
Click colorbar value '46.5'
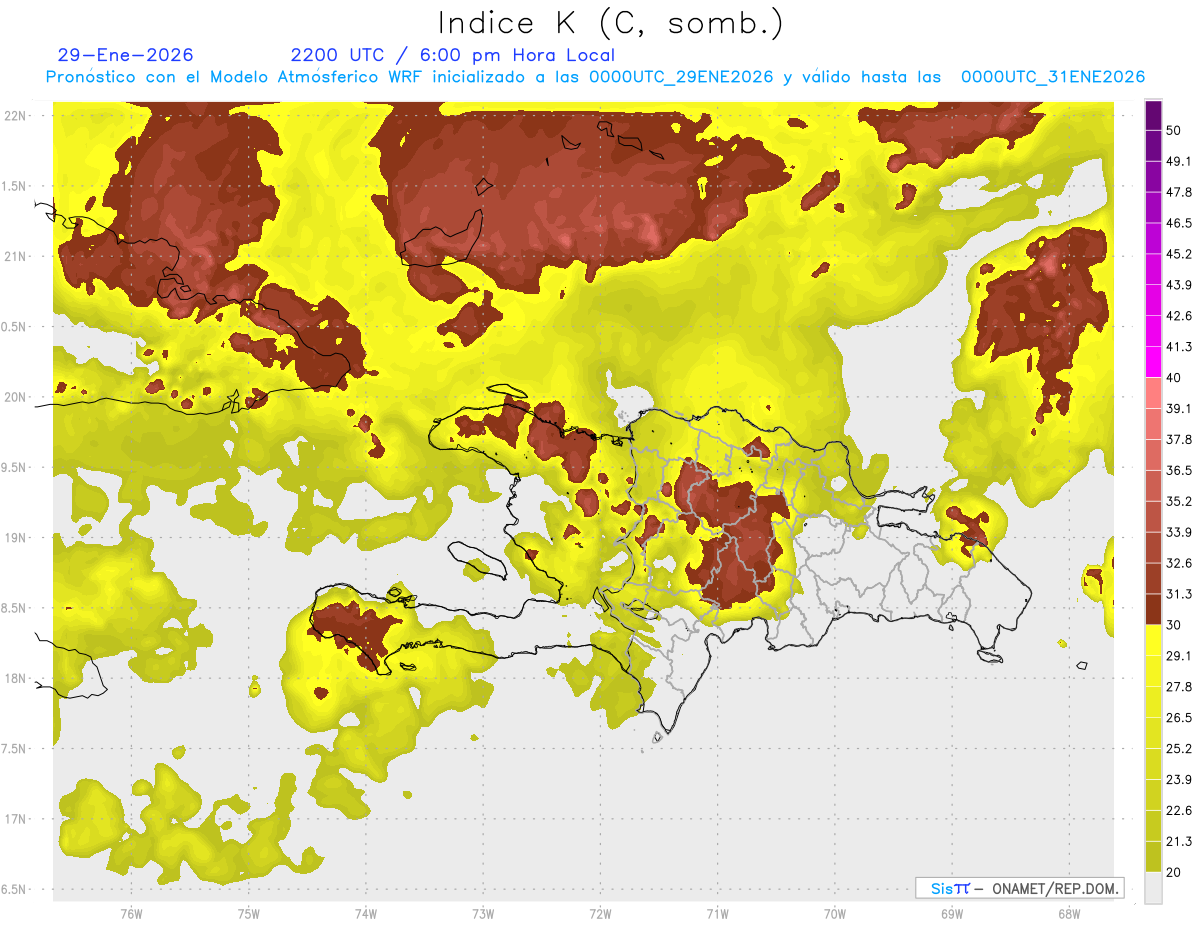(x=1179, y=223)
